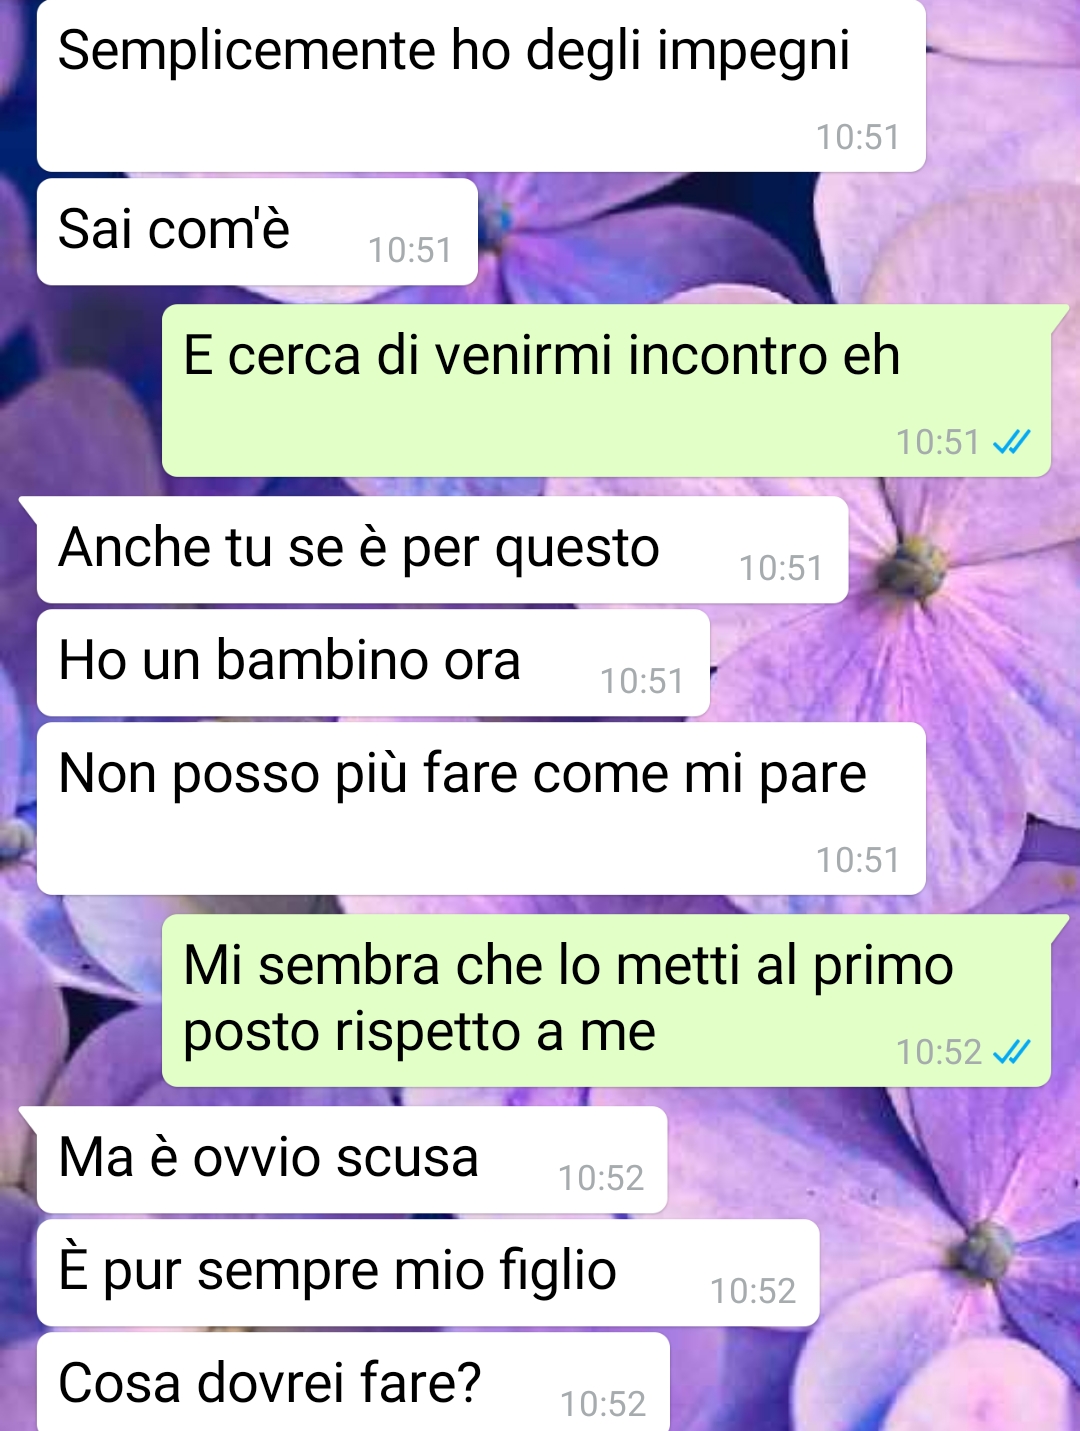1080x1431 pixels.
Task: Click read receipt on 'venirmi incontro' message
Action: (x=1011, y=442)
